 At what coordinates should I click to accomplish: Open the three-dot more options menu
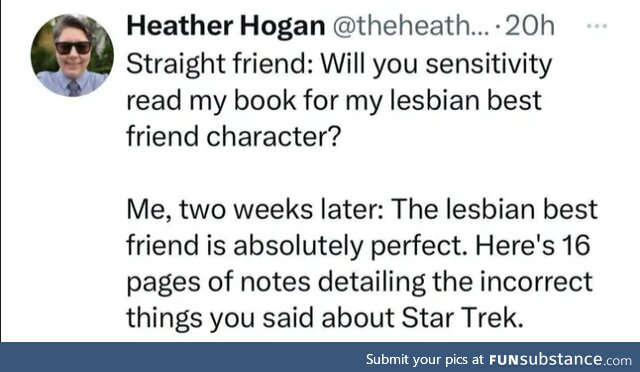pos(597,26)
